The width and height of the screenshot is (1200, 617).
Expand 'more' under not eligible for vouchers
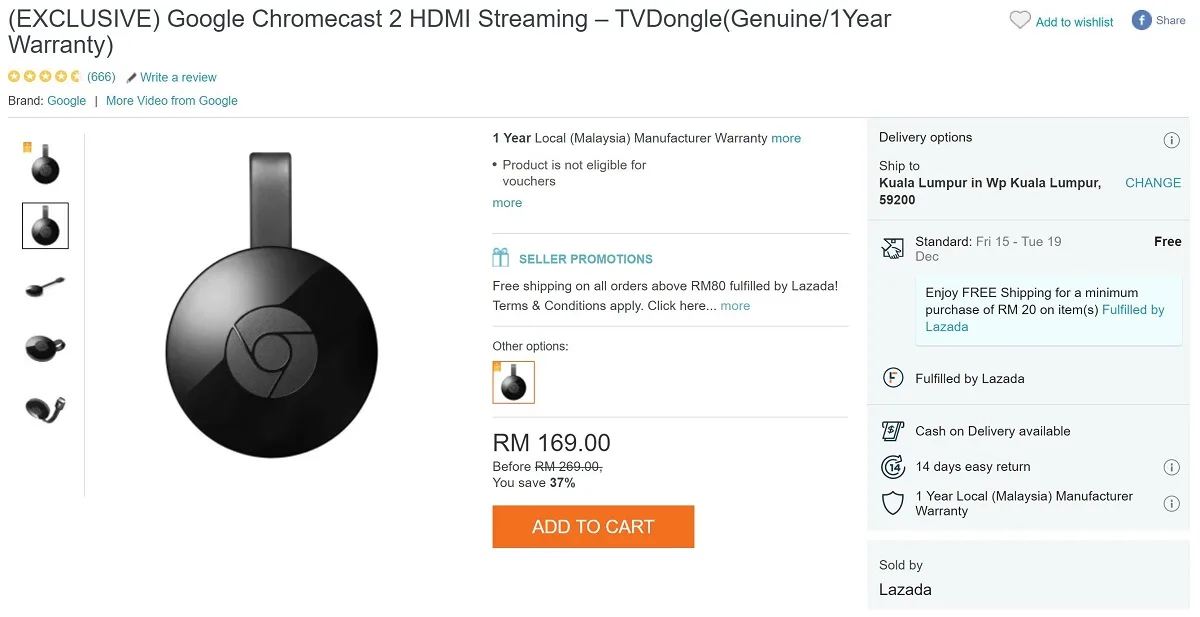[507, 202]
